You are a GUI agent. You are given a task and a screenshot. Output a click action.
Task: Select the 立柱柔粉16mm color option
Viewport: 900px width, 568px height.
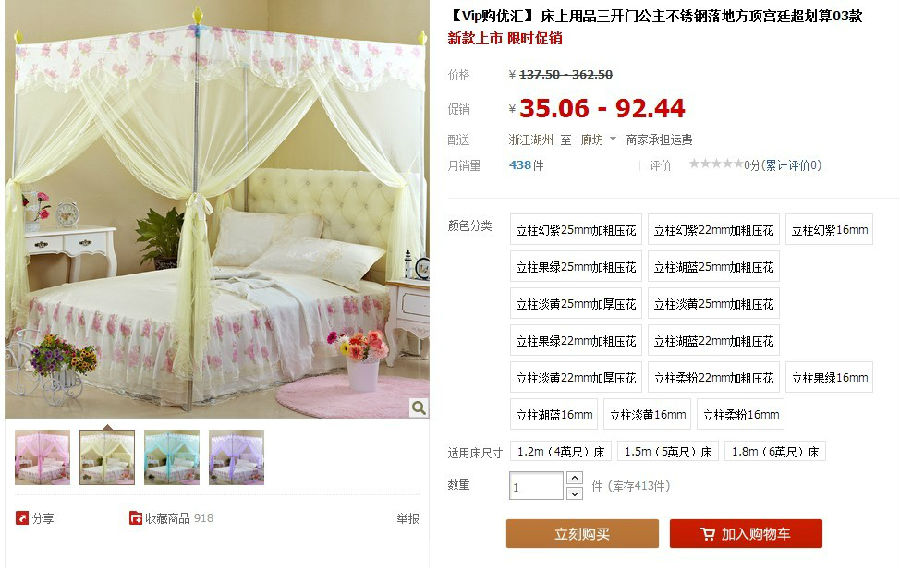(x=740, y=414)
